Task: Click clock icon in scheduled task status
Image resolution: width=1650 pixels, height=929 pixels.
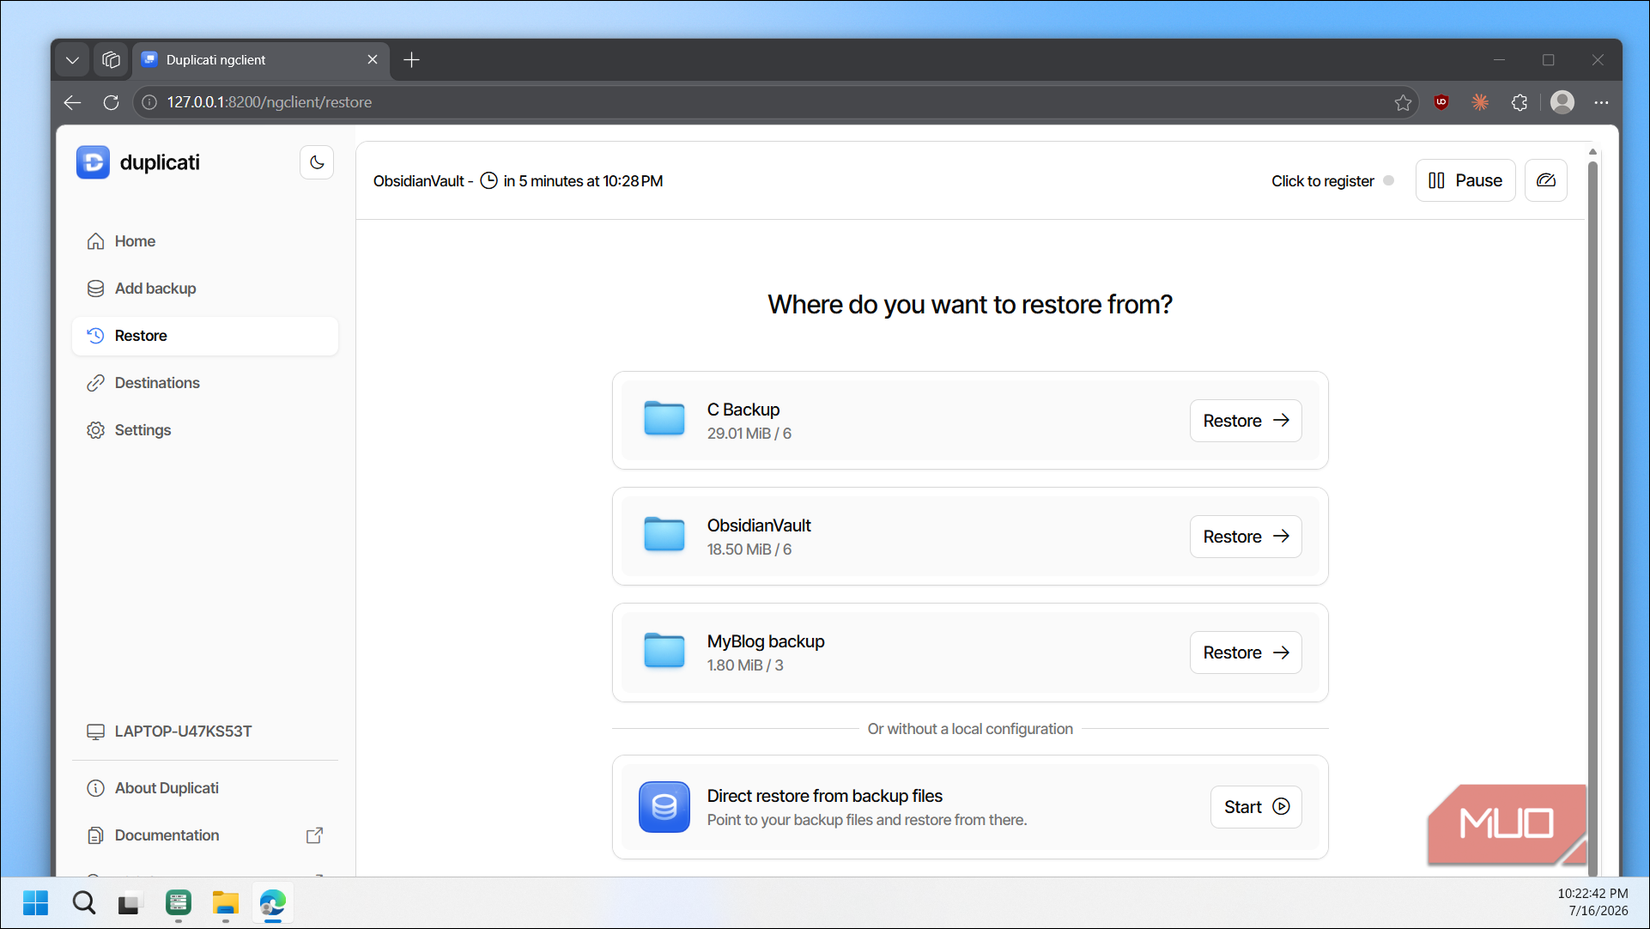Action: 489,181
